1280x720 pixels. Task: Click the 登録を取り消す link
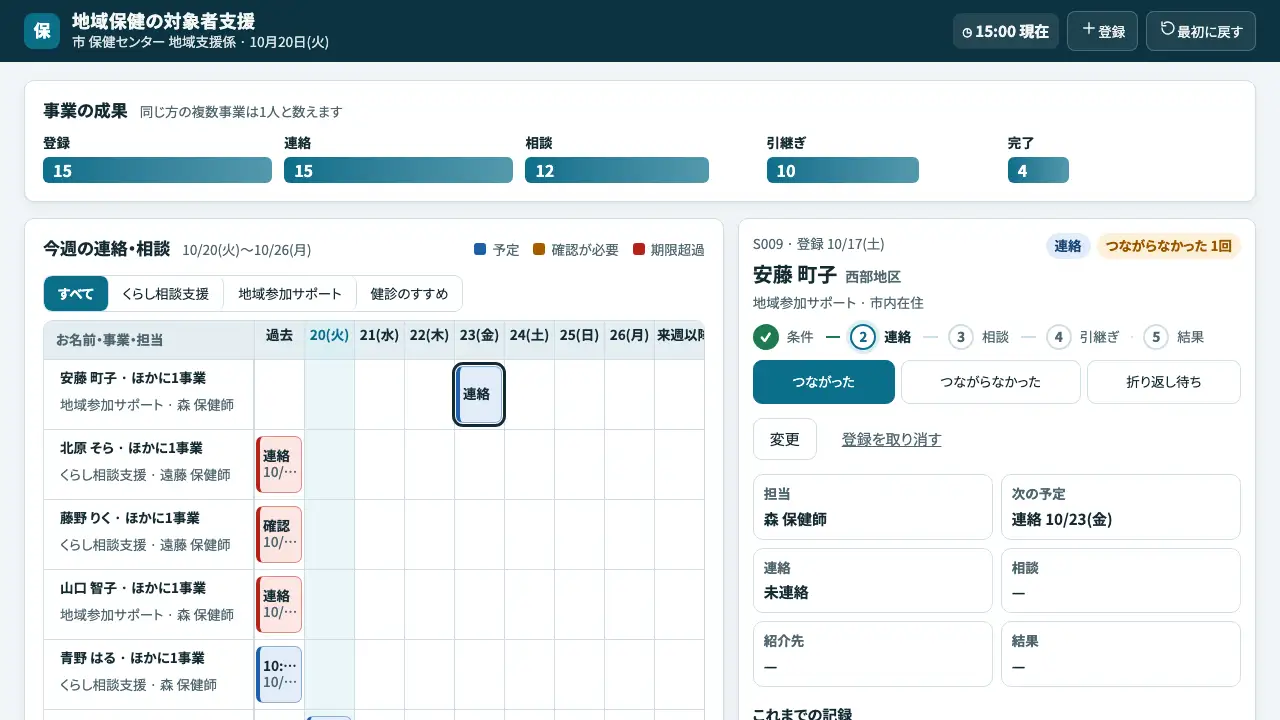coord(891,439)
